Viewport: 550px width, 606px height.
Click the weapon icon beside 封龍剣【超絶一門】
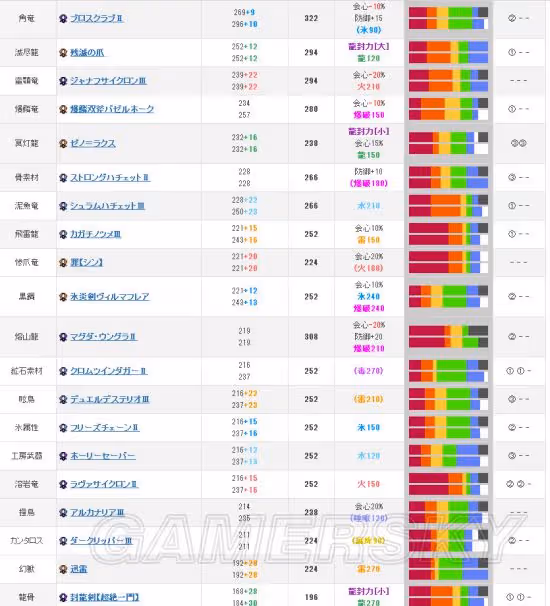click(63, 597)
